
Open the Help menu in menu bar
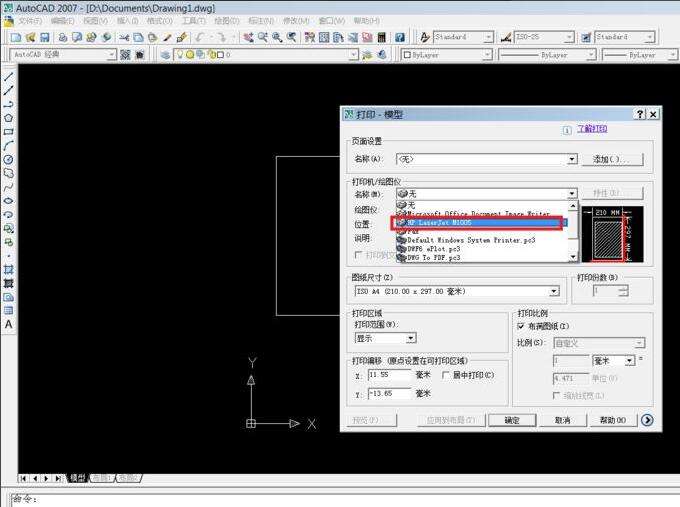click(x=366, y=21)
